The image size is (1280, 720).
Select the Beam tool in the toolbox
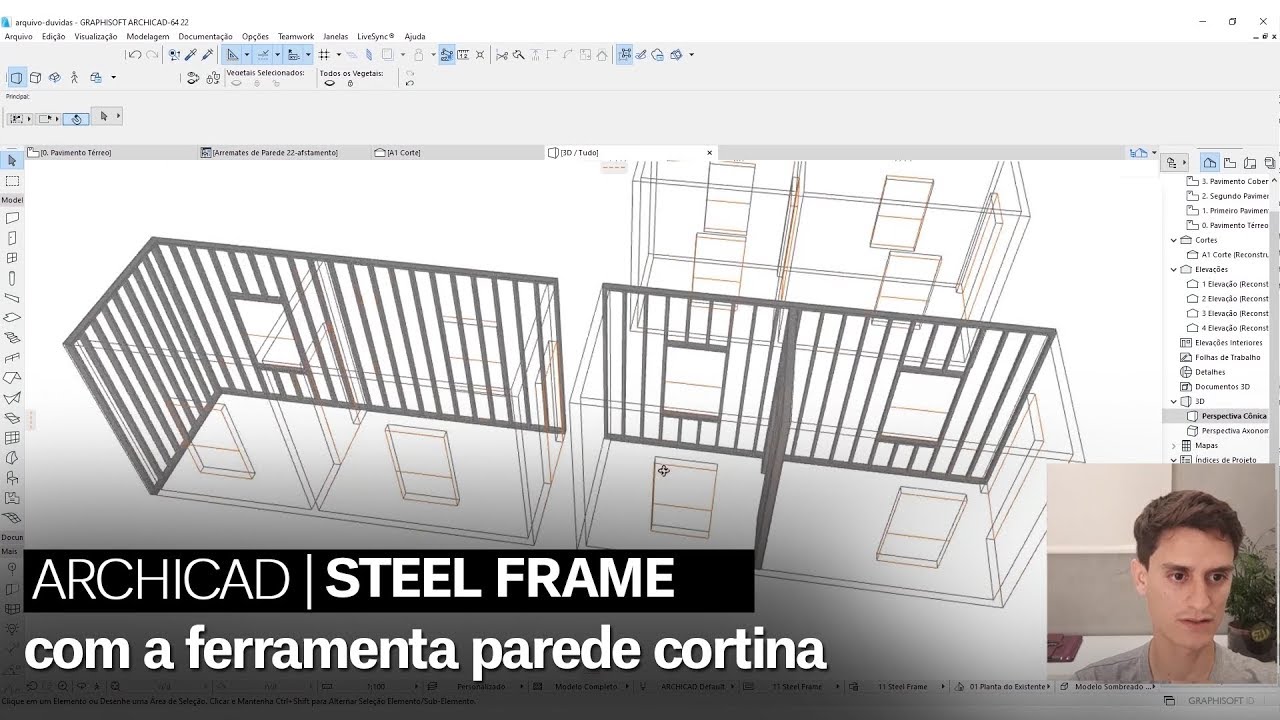tap(12, 298)
